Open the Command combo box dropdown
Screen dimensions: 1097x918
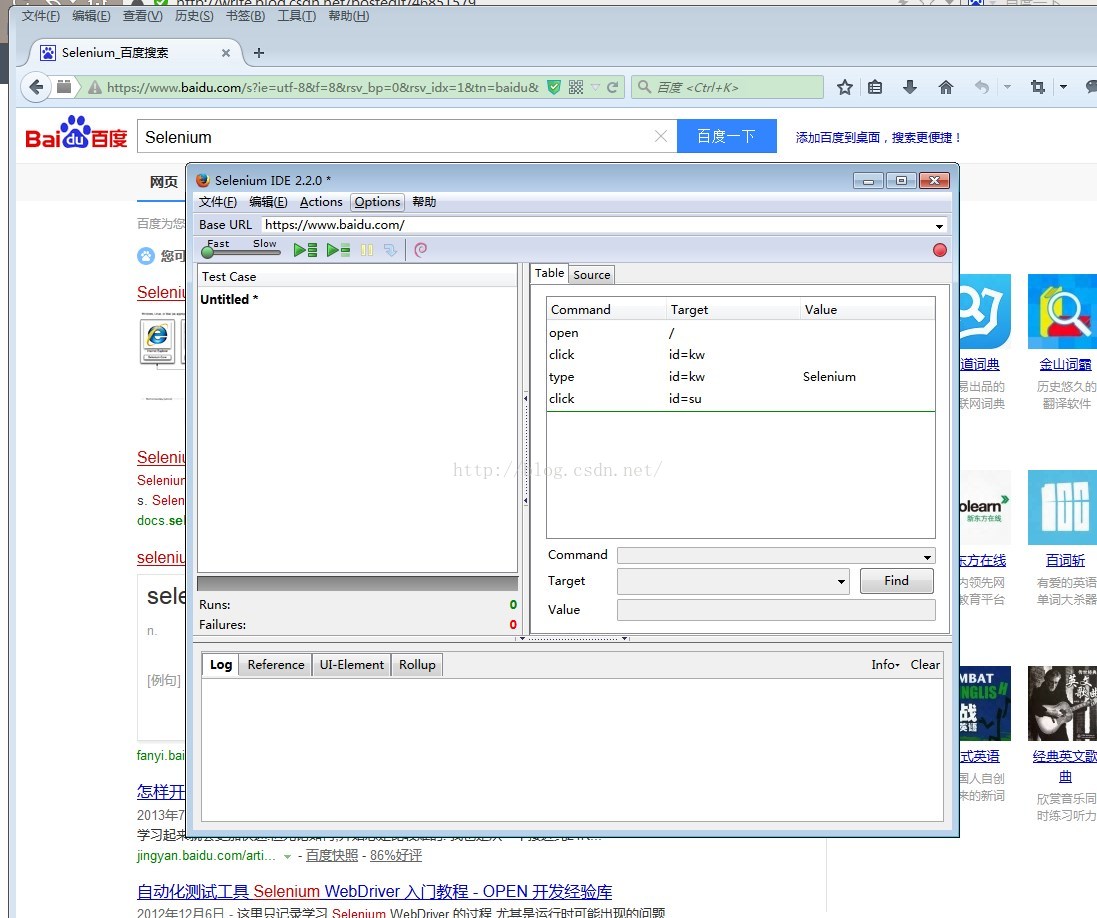click(927, 557)
